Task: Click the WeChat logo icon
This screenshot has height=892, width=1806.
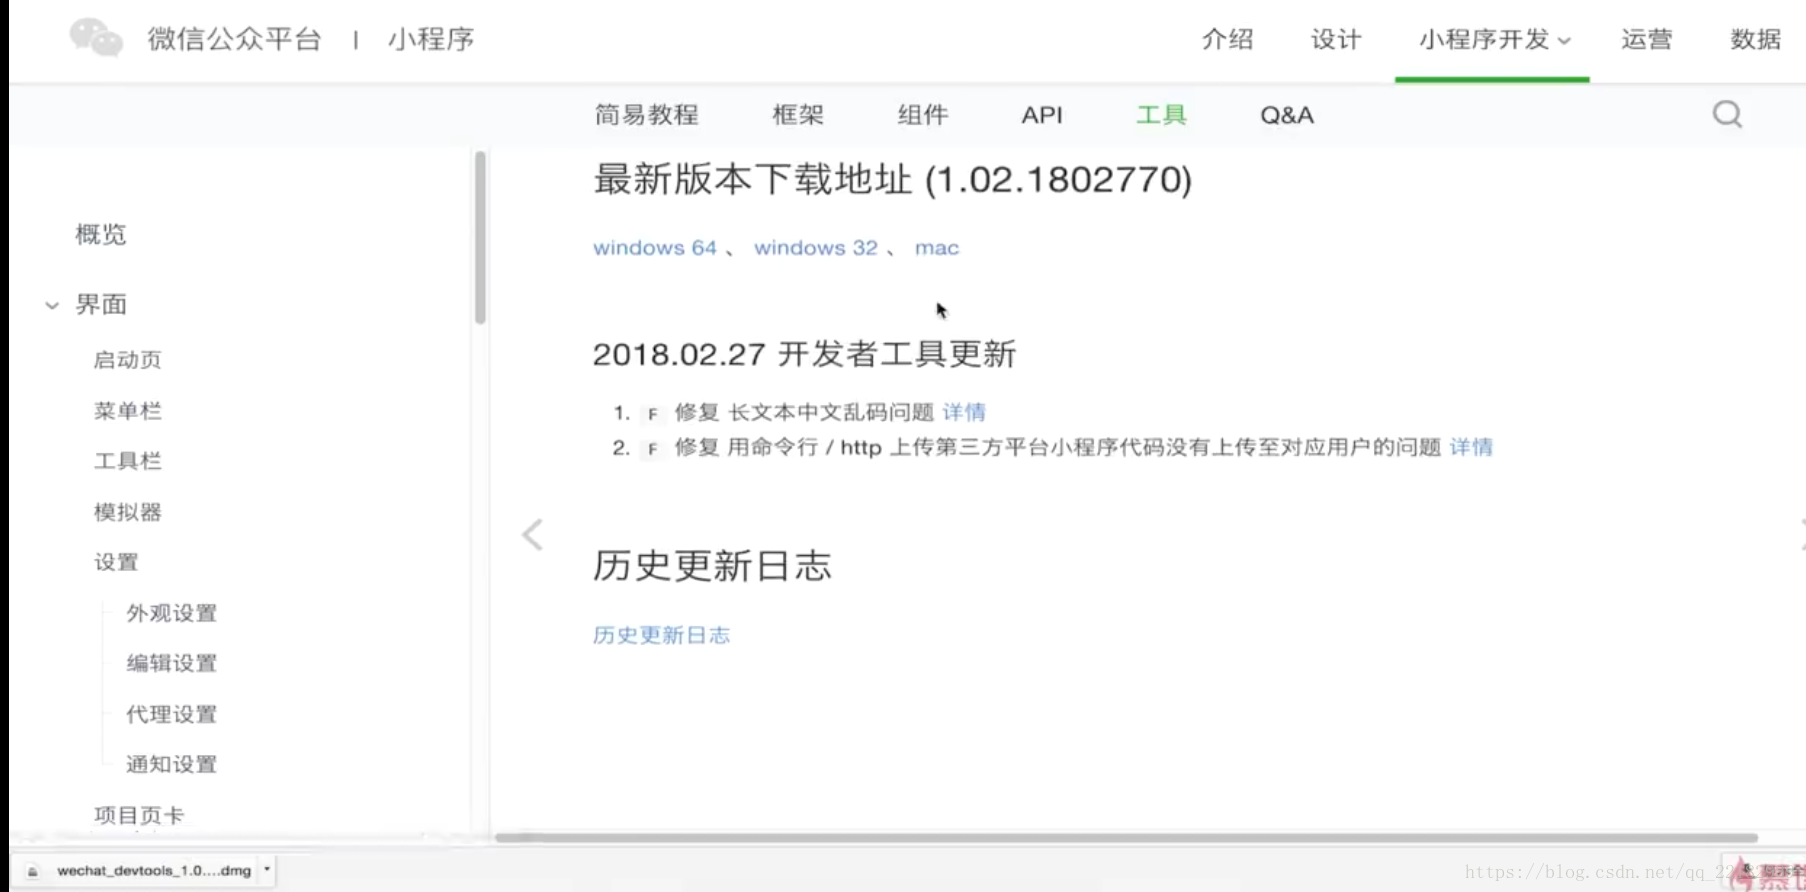Action: (96, 38)
